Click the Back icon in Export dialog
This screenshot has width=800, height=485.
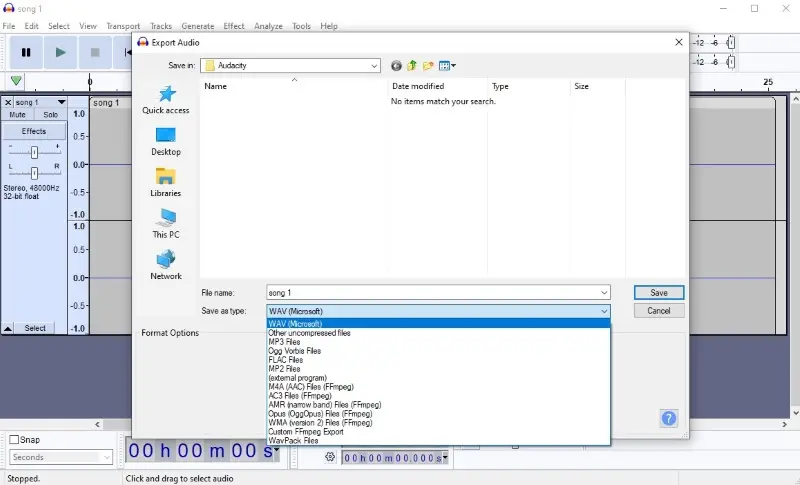(396, 65)
